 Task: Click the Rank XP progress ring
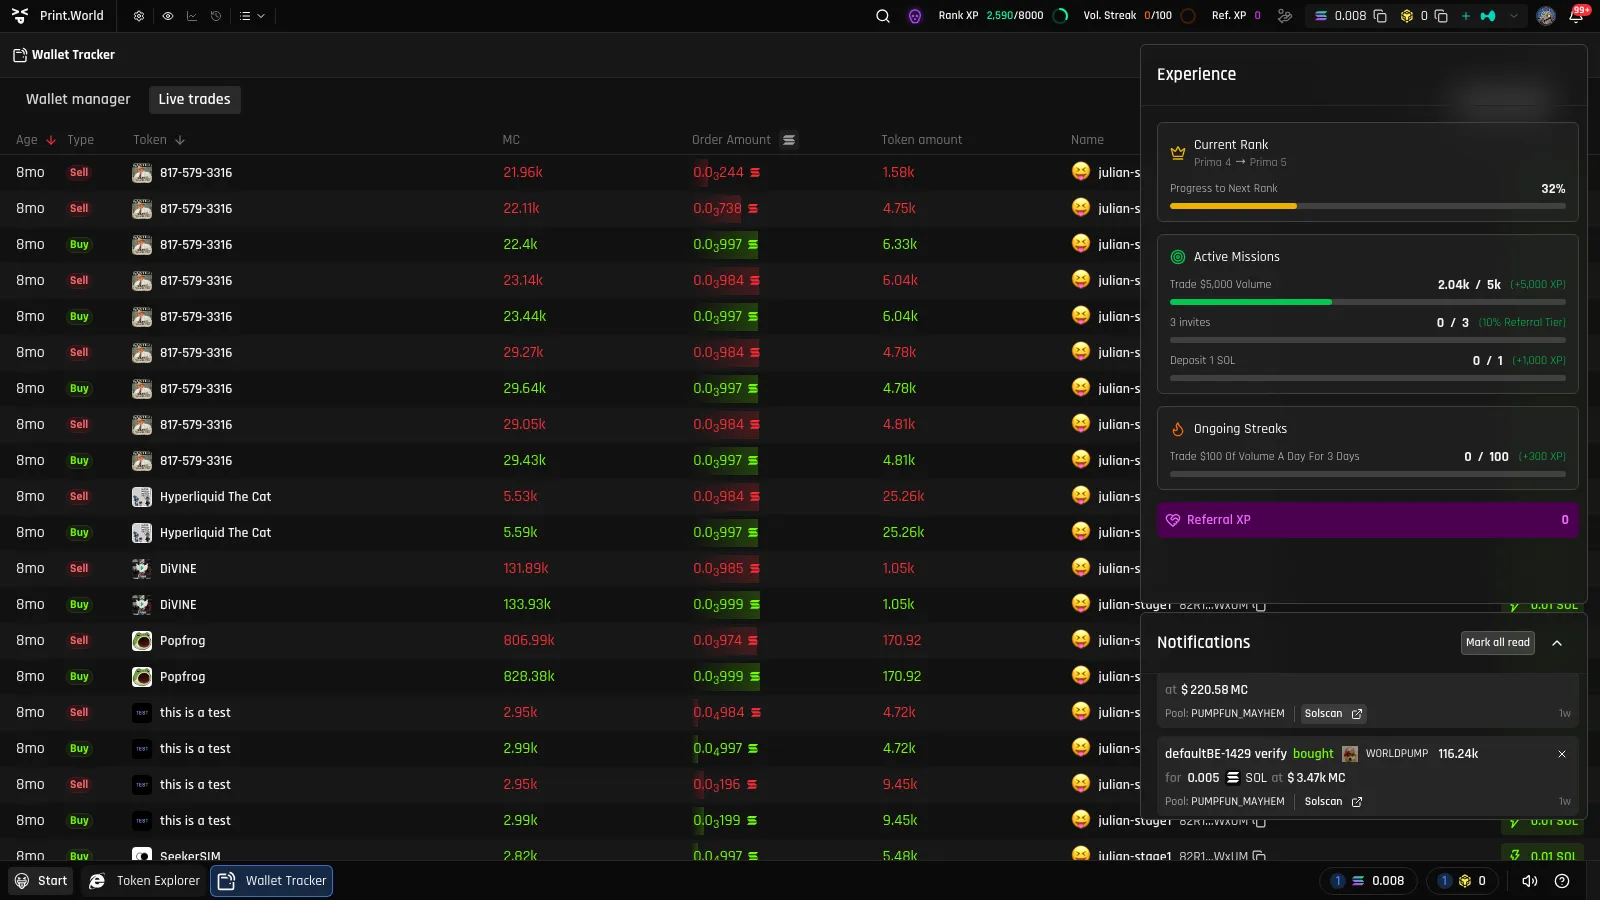(1061, 16)
